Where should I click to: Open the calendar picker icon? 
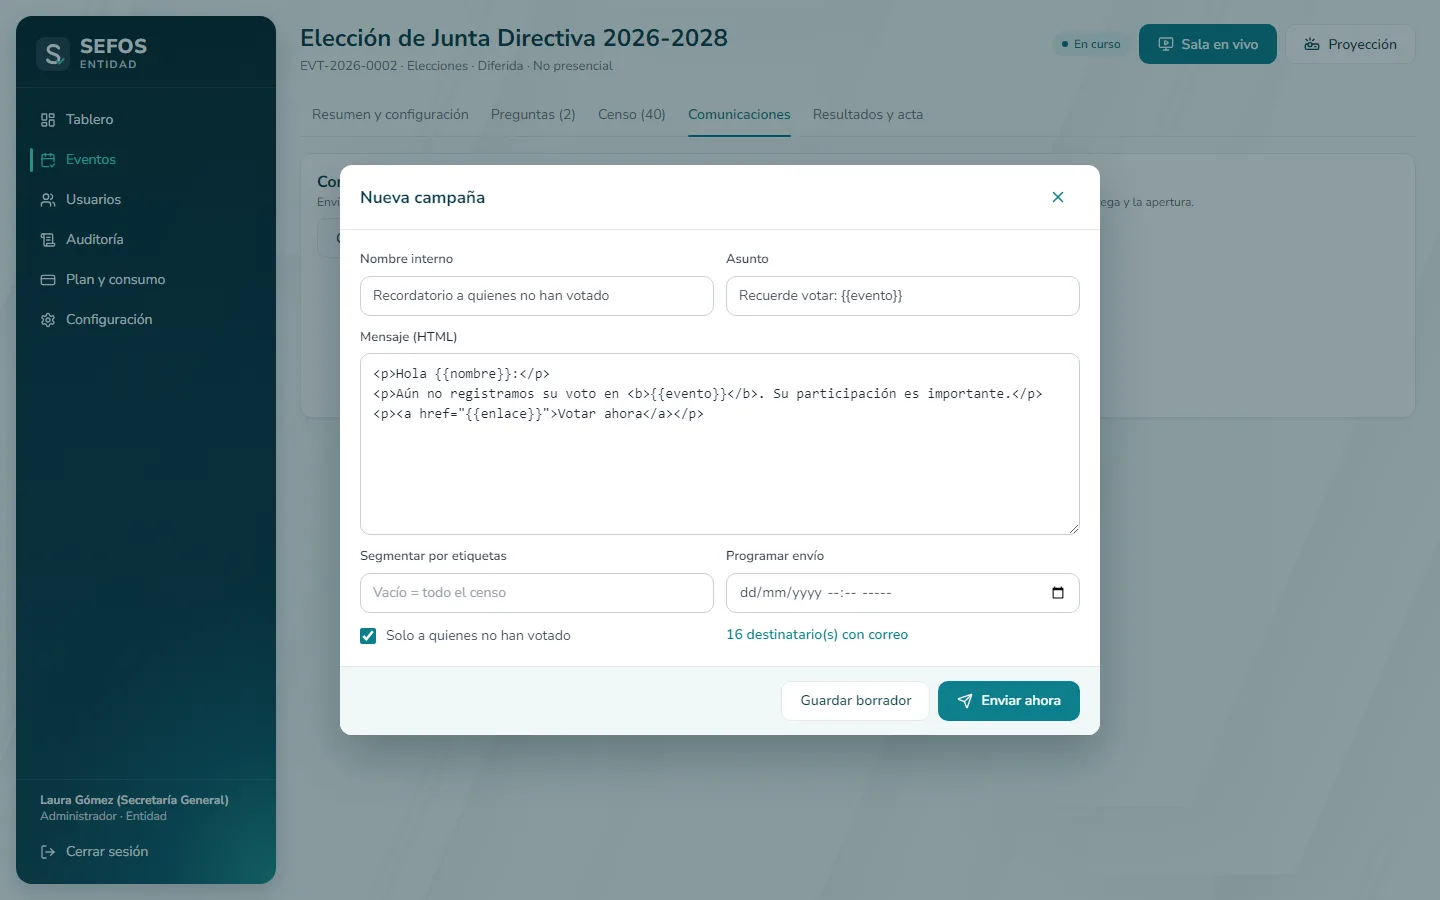1058,593
